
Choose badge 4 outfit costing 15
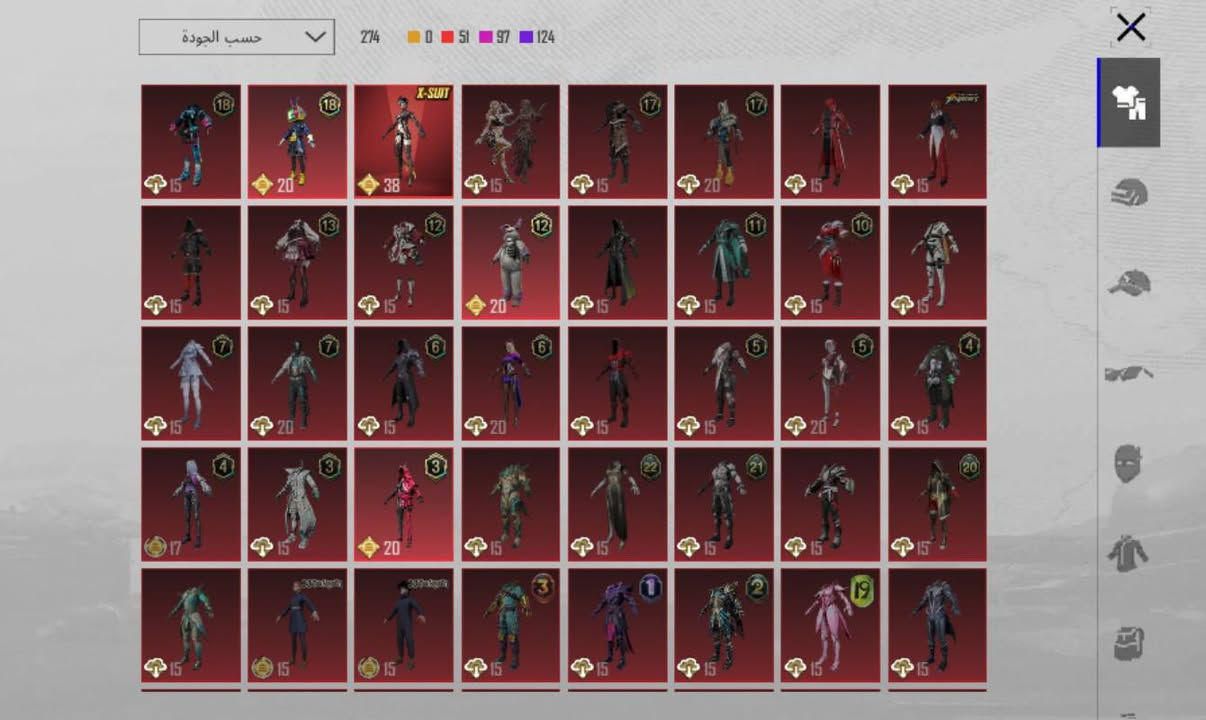[x=937, y=383]
